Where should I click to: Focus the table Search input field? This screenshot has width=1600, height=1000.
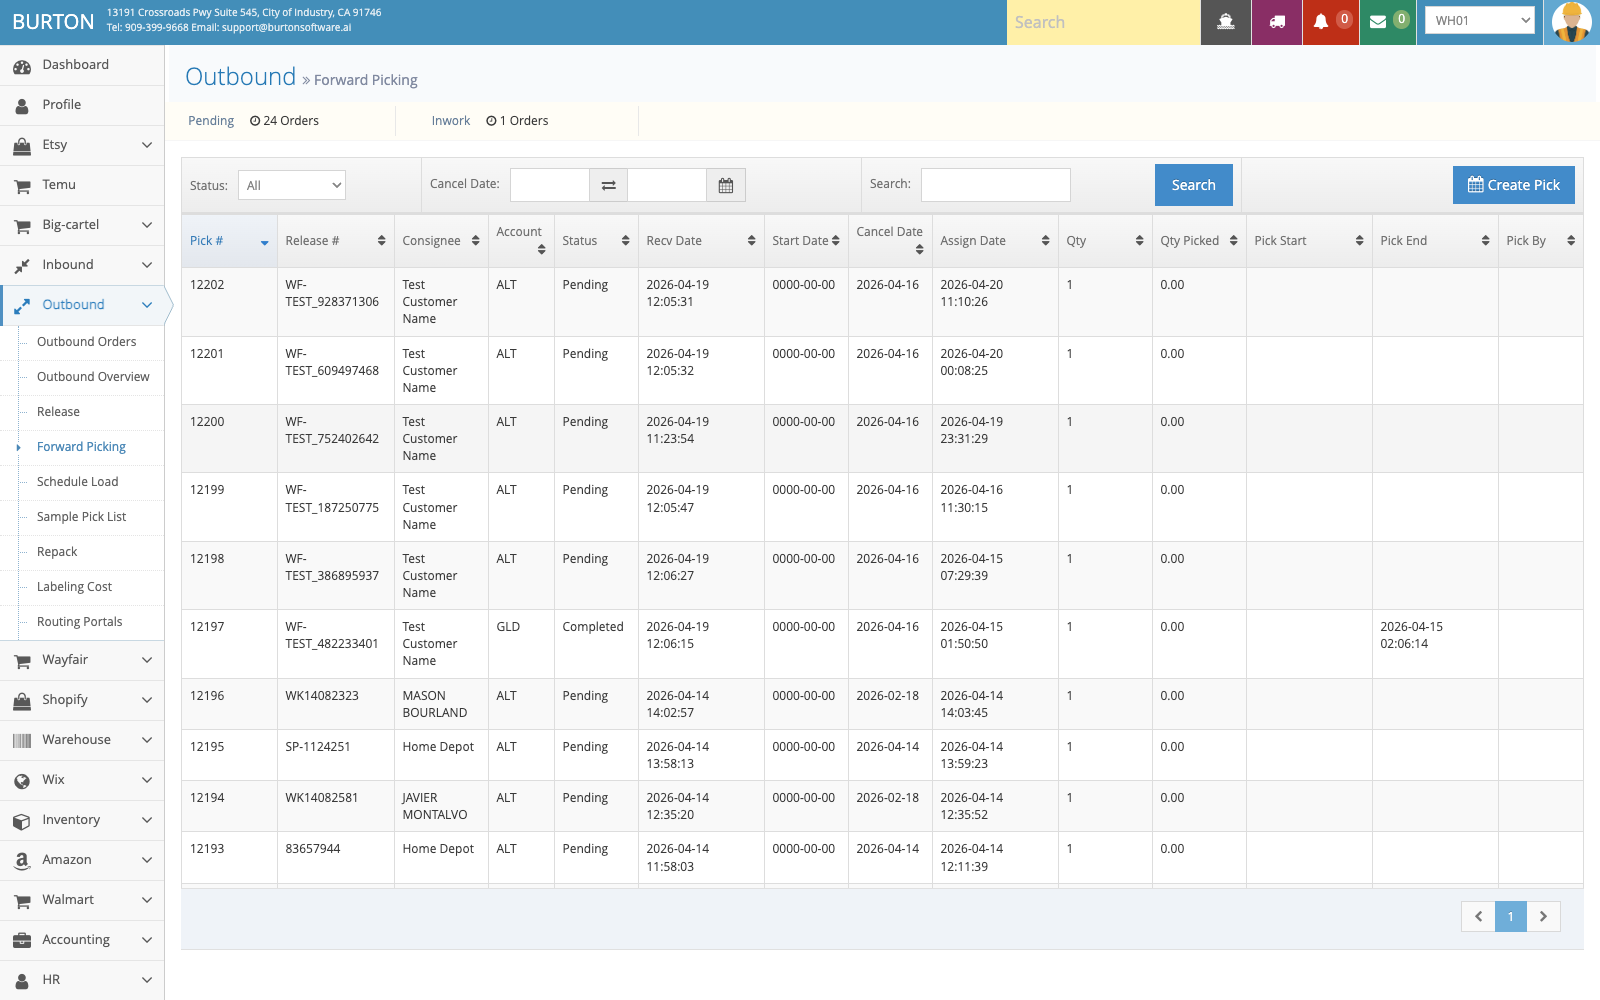996,185
